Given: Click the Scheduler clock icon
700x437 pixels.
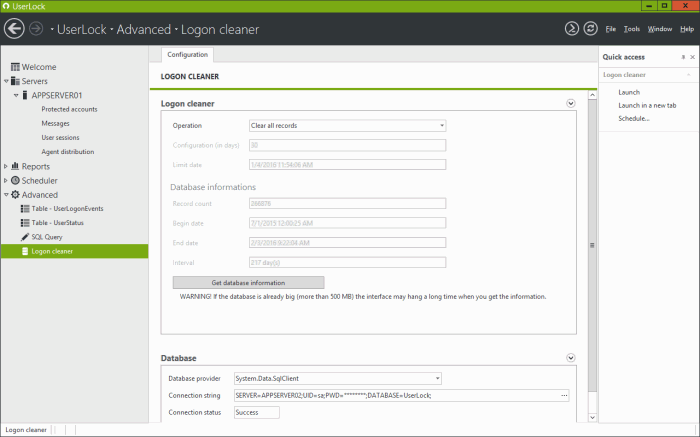Looking at the screenshot, I should [x=15, y=180].
